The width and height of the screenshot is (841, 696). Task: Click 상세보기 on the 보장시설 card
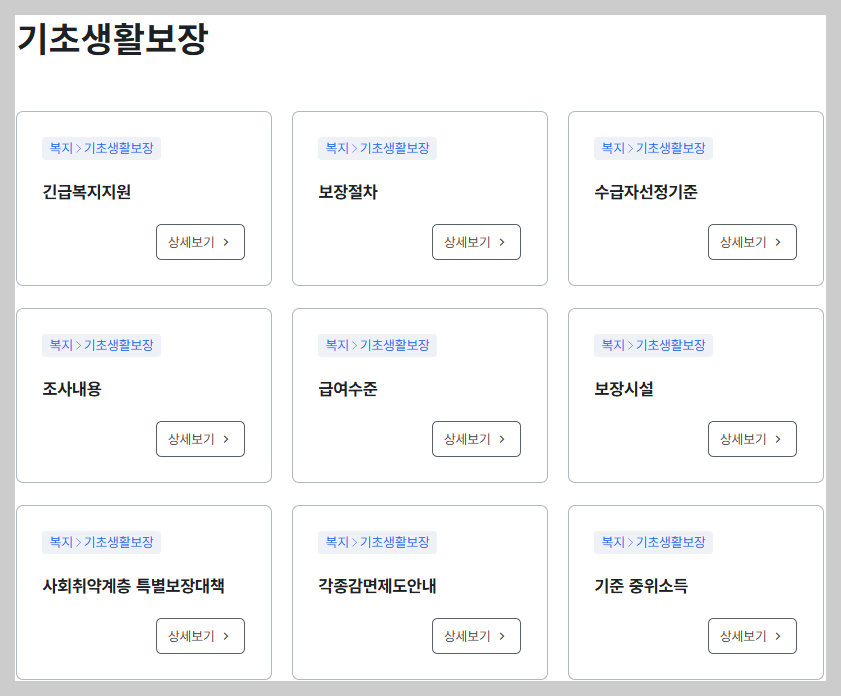click(752, 439)
